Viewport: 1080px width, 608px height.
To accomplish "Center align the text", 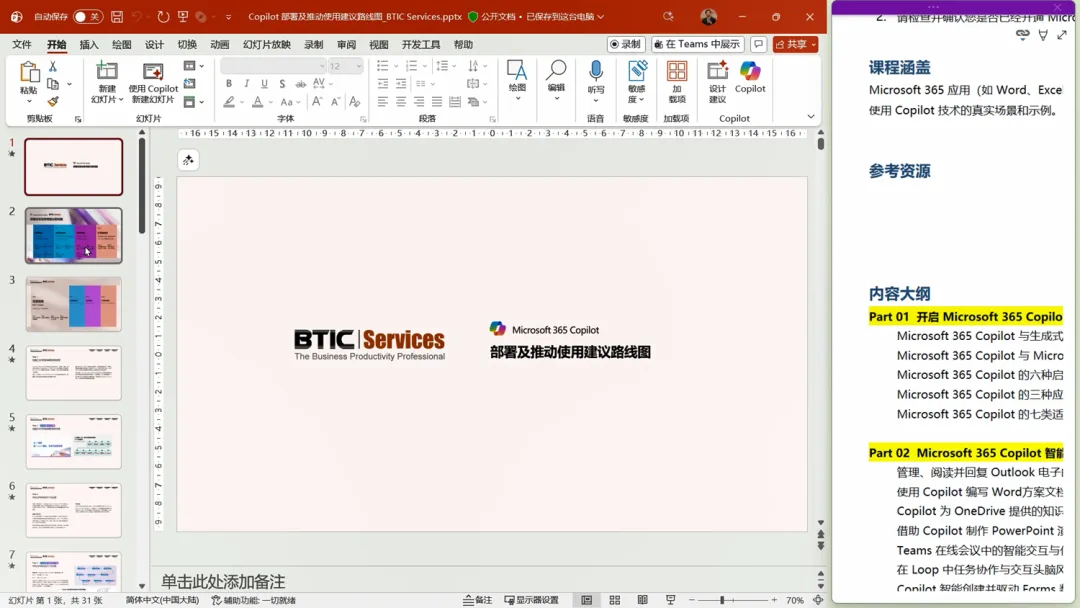I will [401, 102].
